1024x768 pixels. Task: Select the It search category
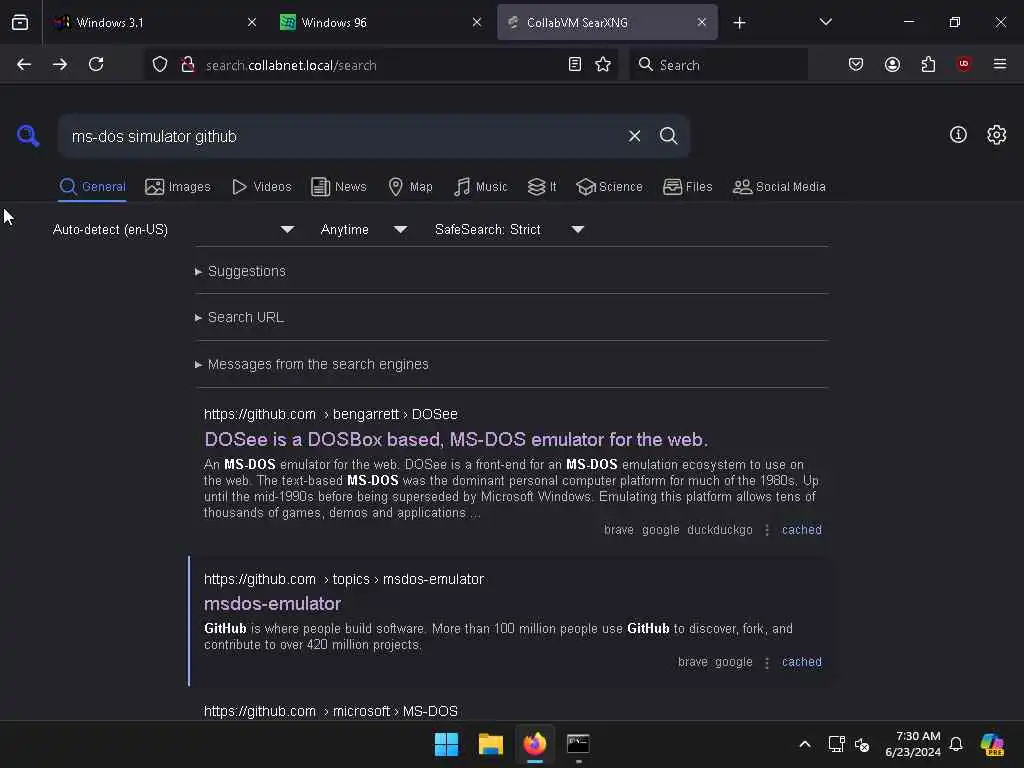coord(542,187)
